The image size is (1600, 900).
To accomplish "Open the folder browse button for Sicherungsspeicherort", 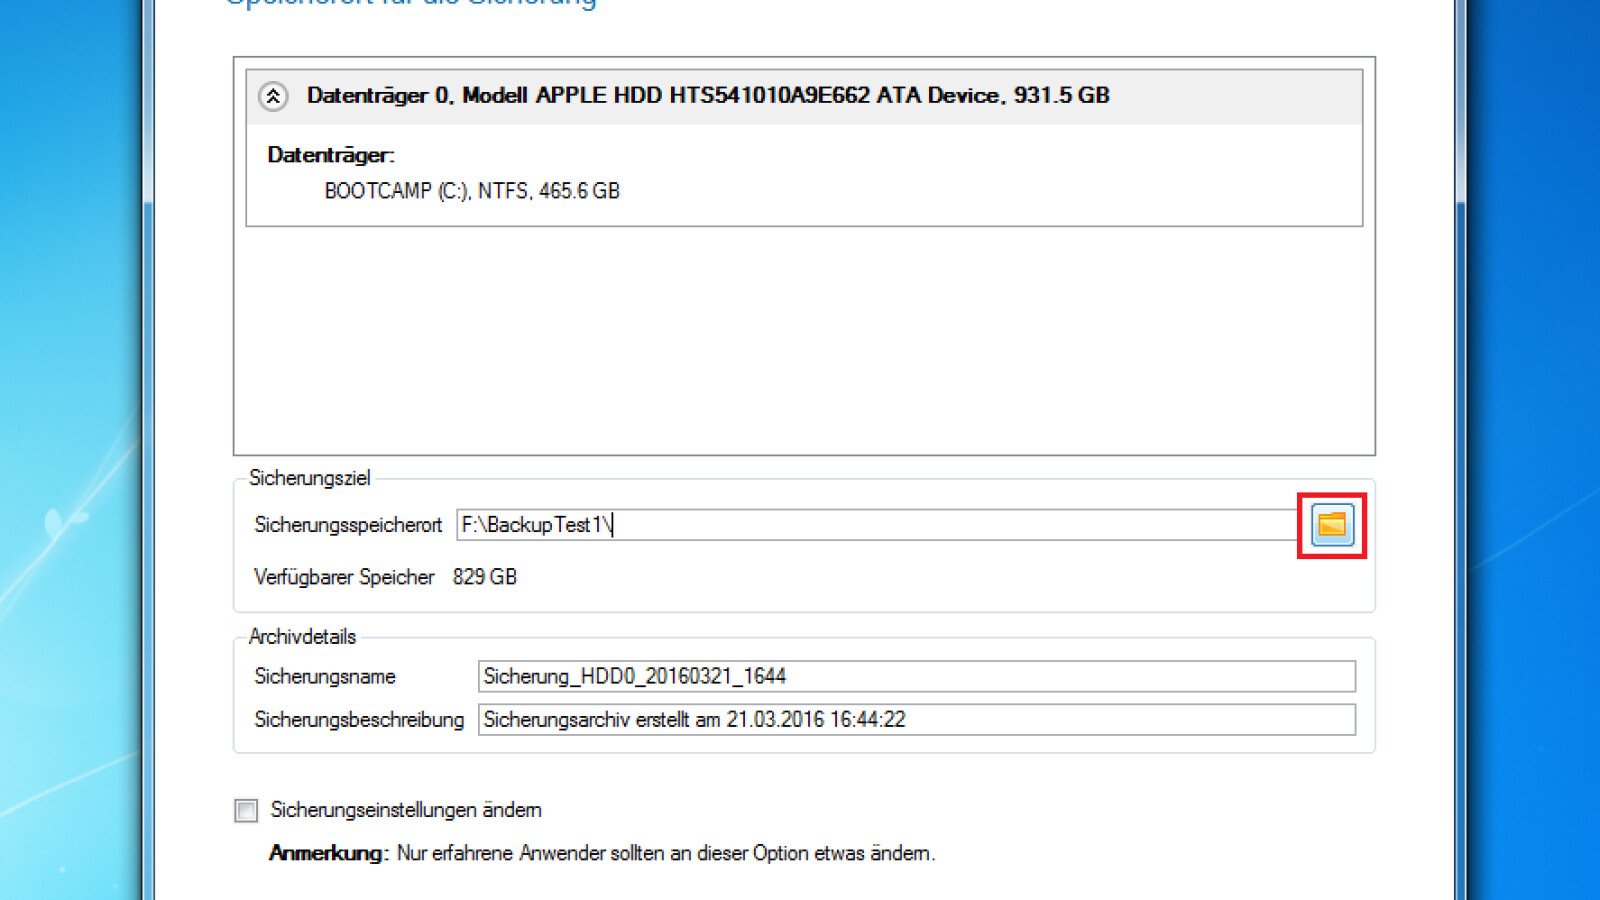I will pos(1332,525).
